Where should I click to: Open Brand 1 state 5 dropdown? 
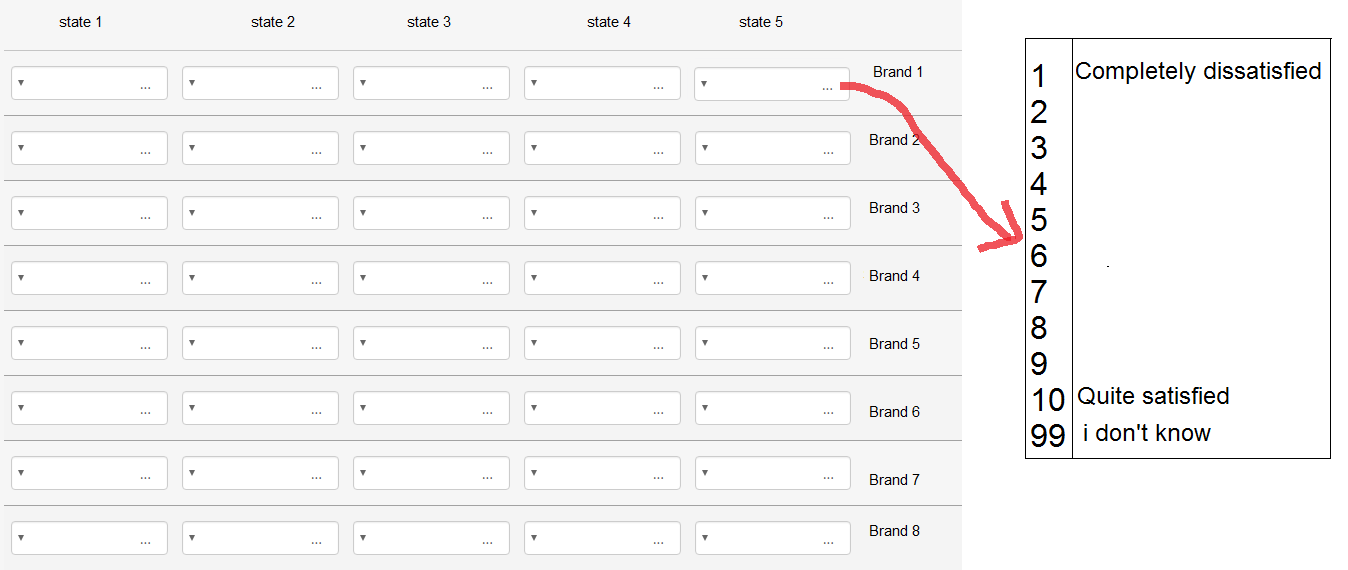click(x=772, y=84)
